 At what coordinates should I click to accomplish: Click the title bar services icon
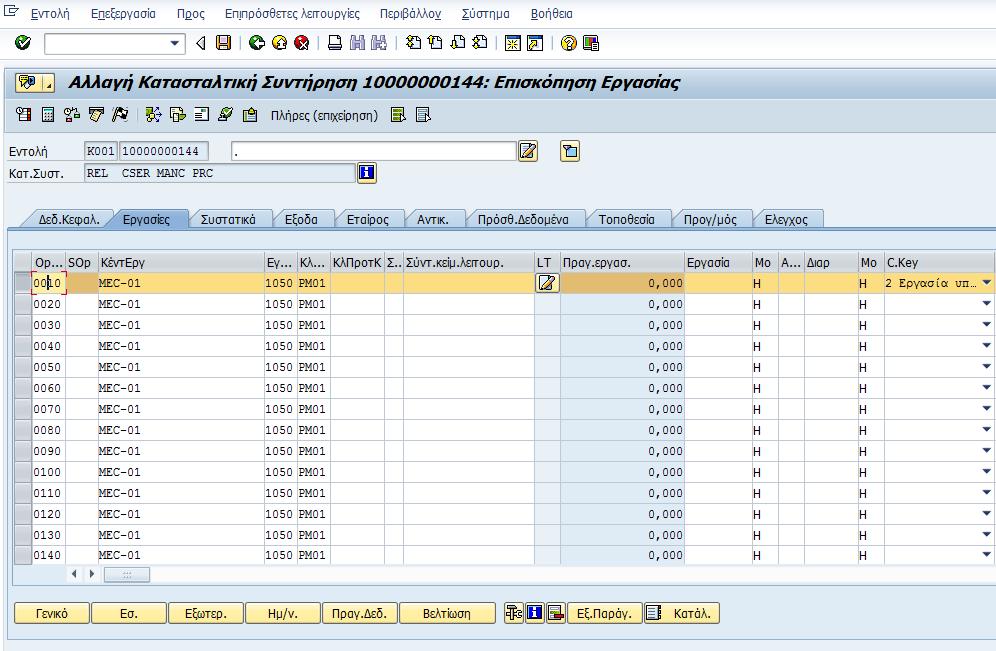(27, 83)
